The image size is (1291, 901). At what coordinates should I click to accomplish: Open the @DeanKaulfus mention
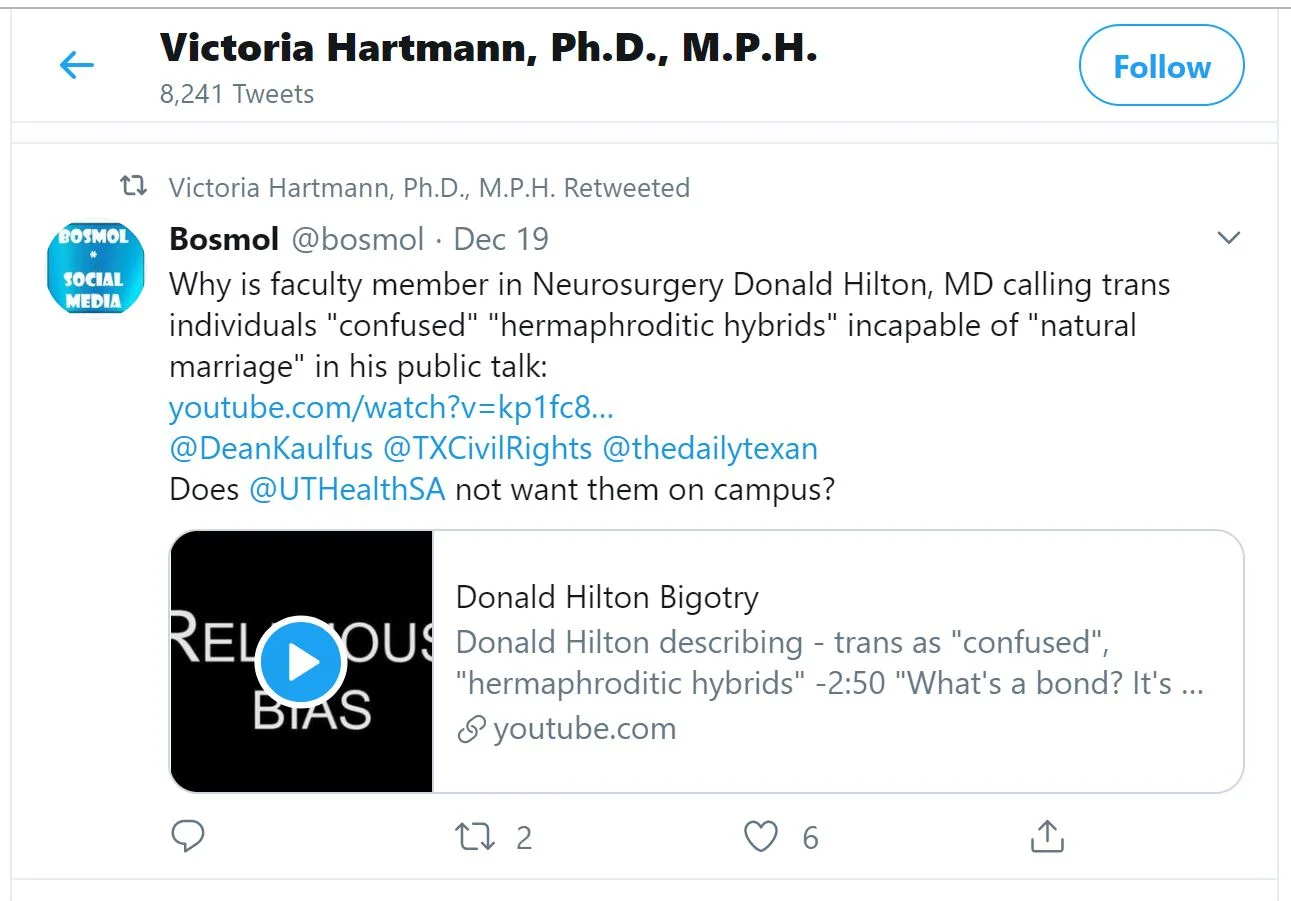click(x=271, y=449)
